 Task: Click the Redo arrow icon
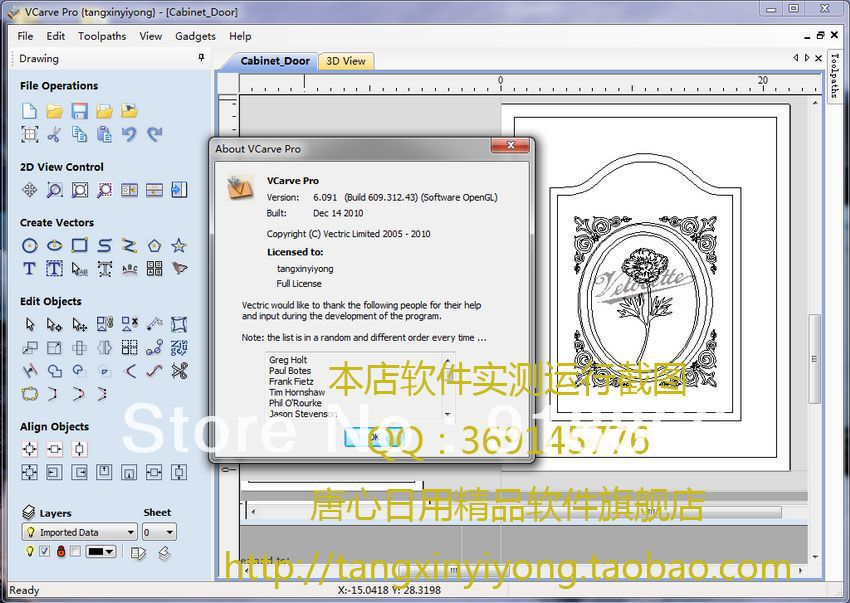coord(154,134)
